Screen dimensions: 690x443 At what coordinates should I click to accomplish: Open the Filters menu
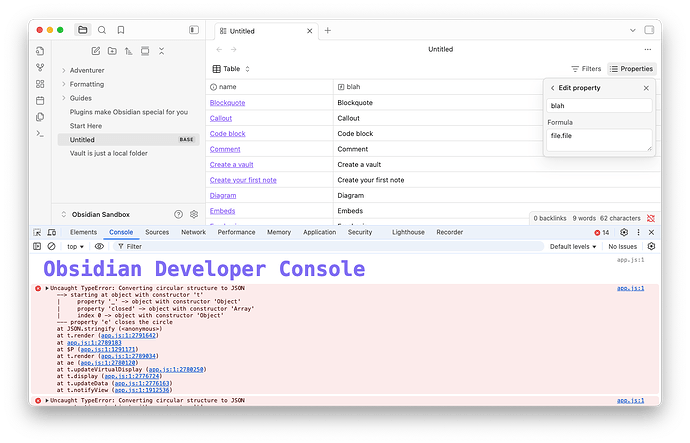click(586, 69)
